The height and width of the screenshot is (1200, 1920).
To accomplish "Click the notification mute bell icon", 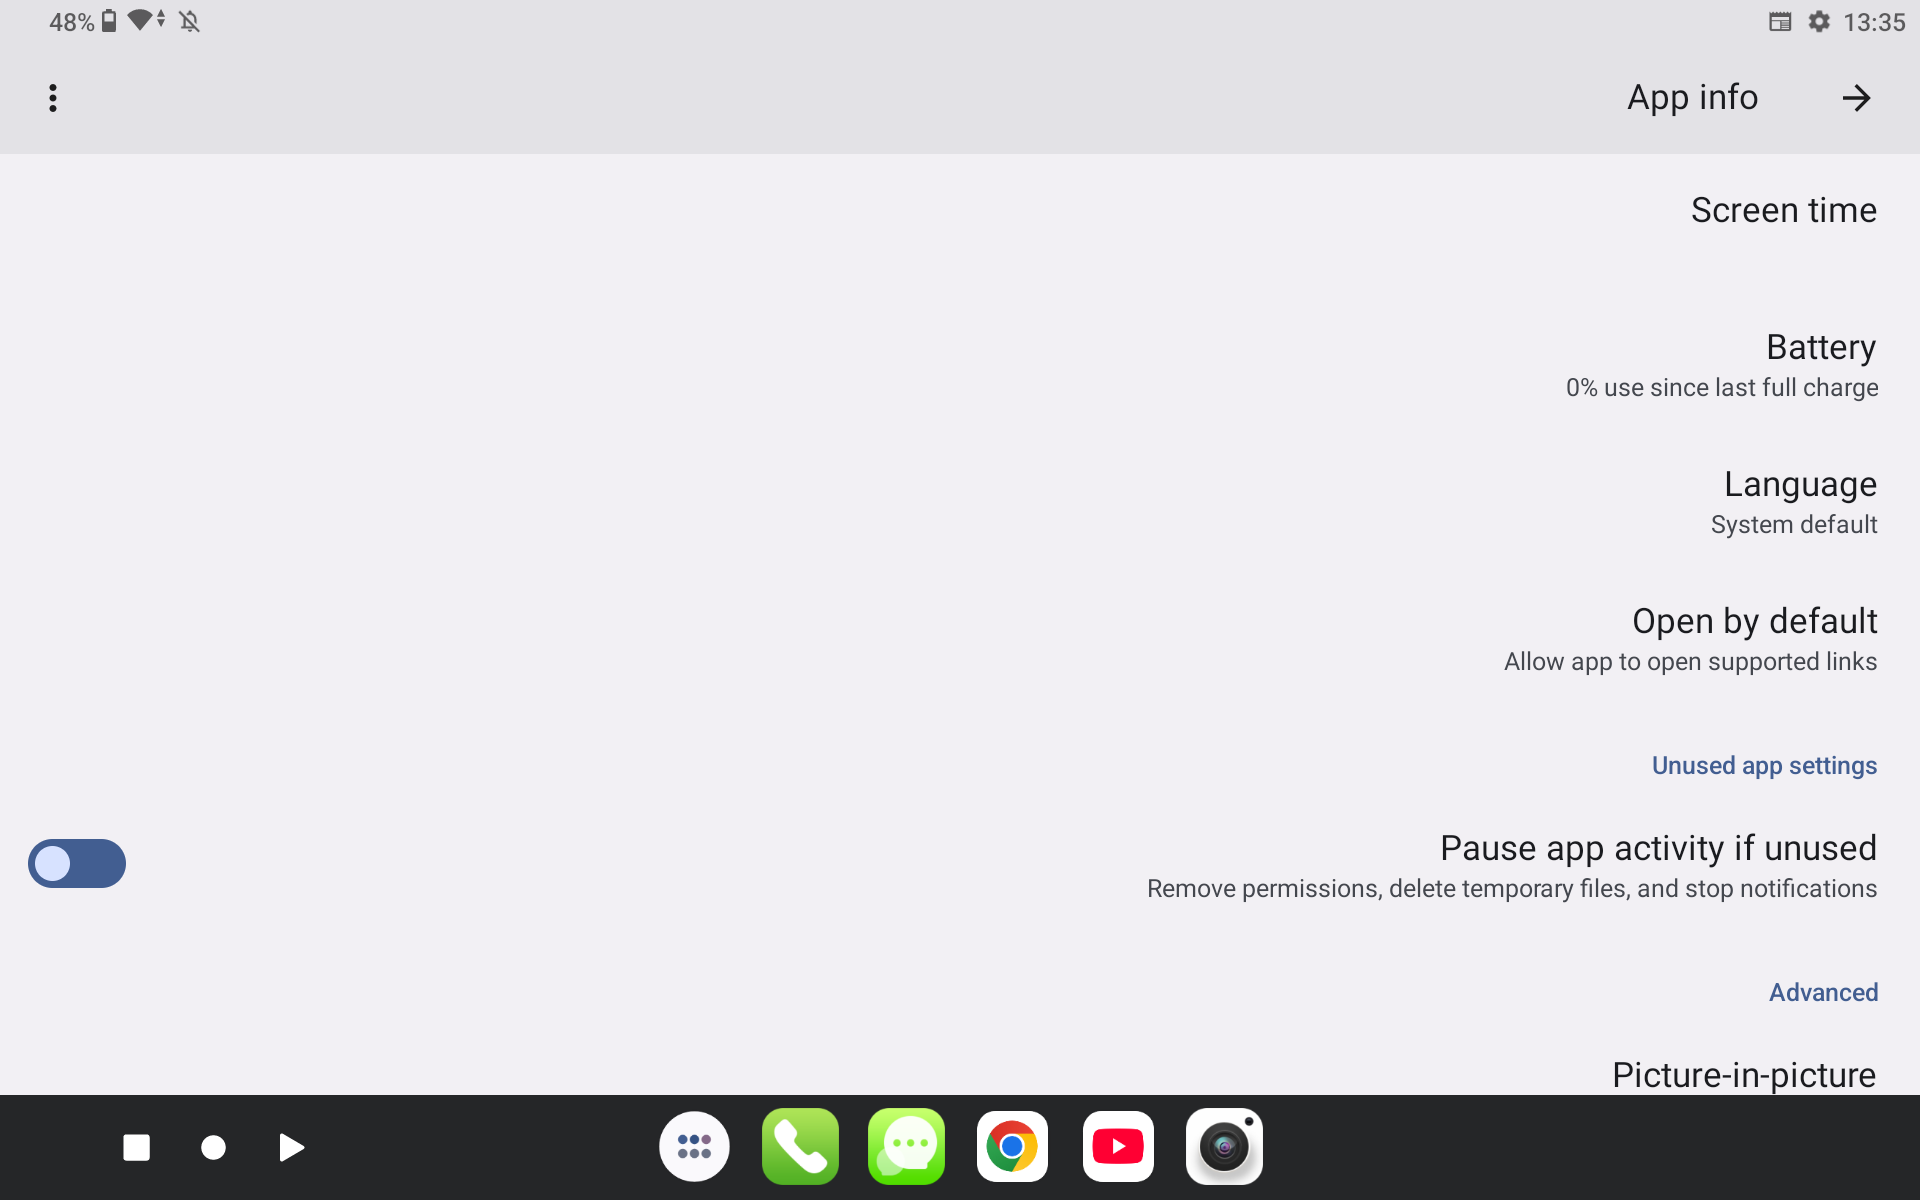I will click(x=190, y=21).
